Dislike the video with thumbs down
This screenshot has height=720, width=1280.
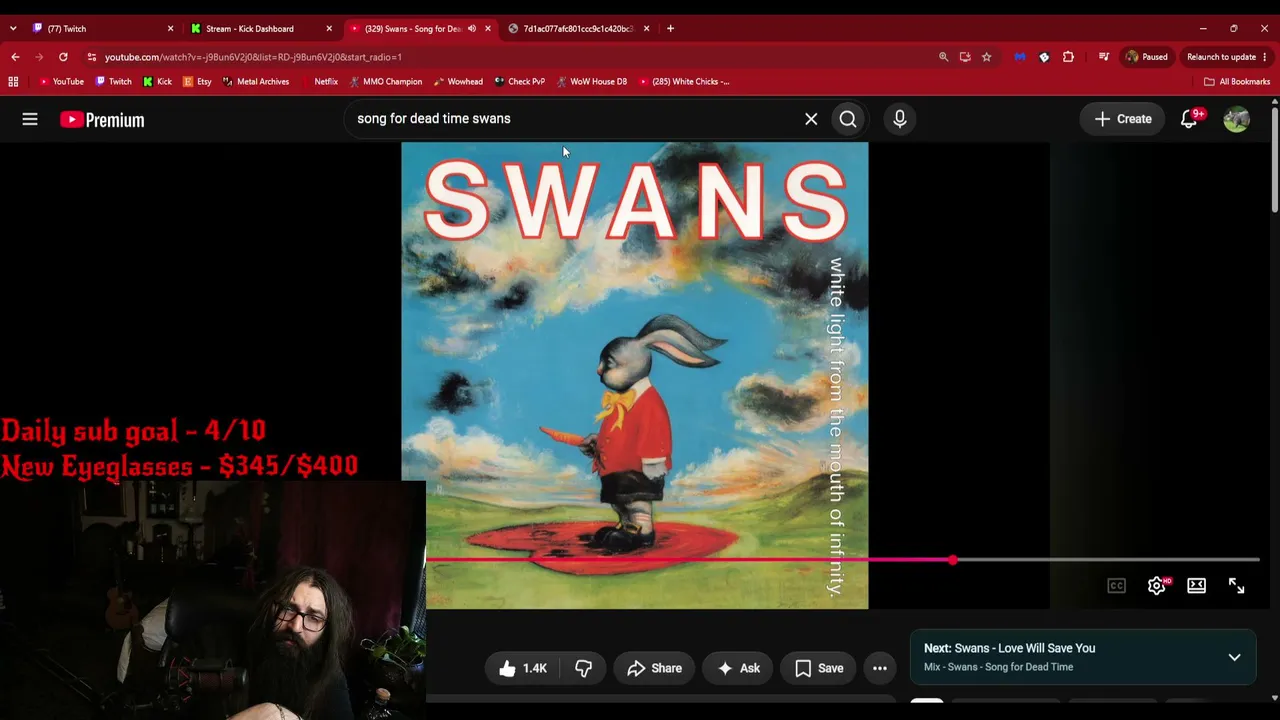pyautogui.click(x=583, y=668)
